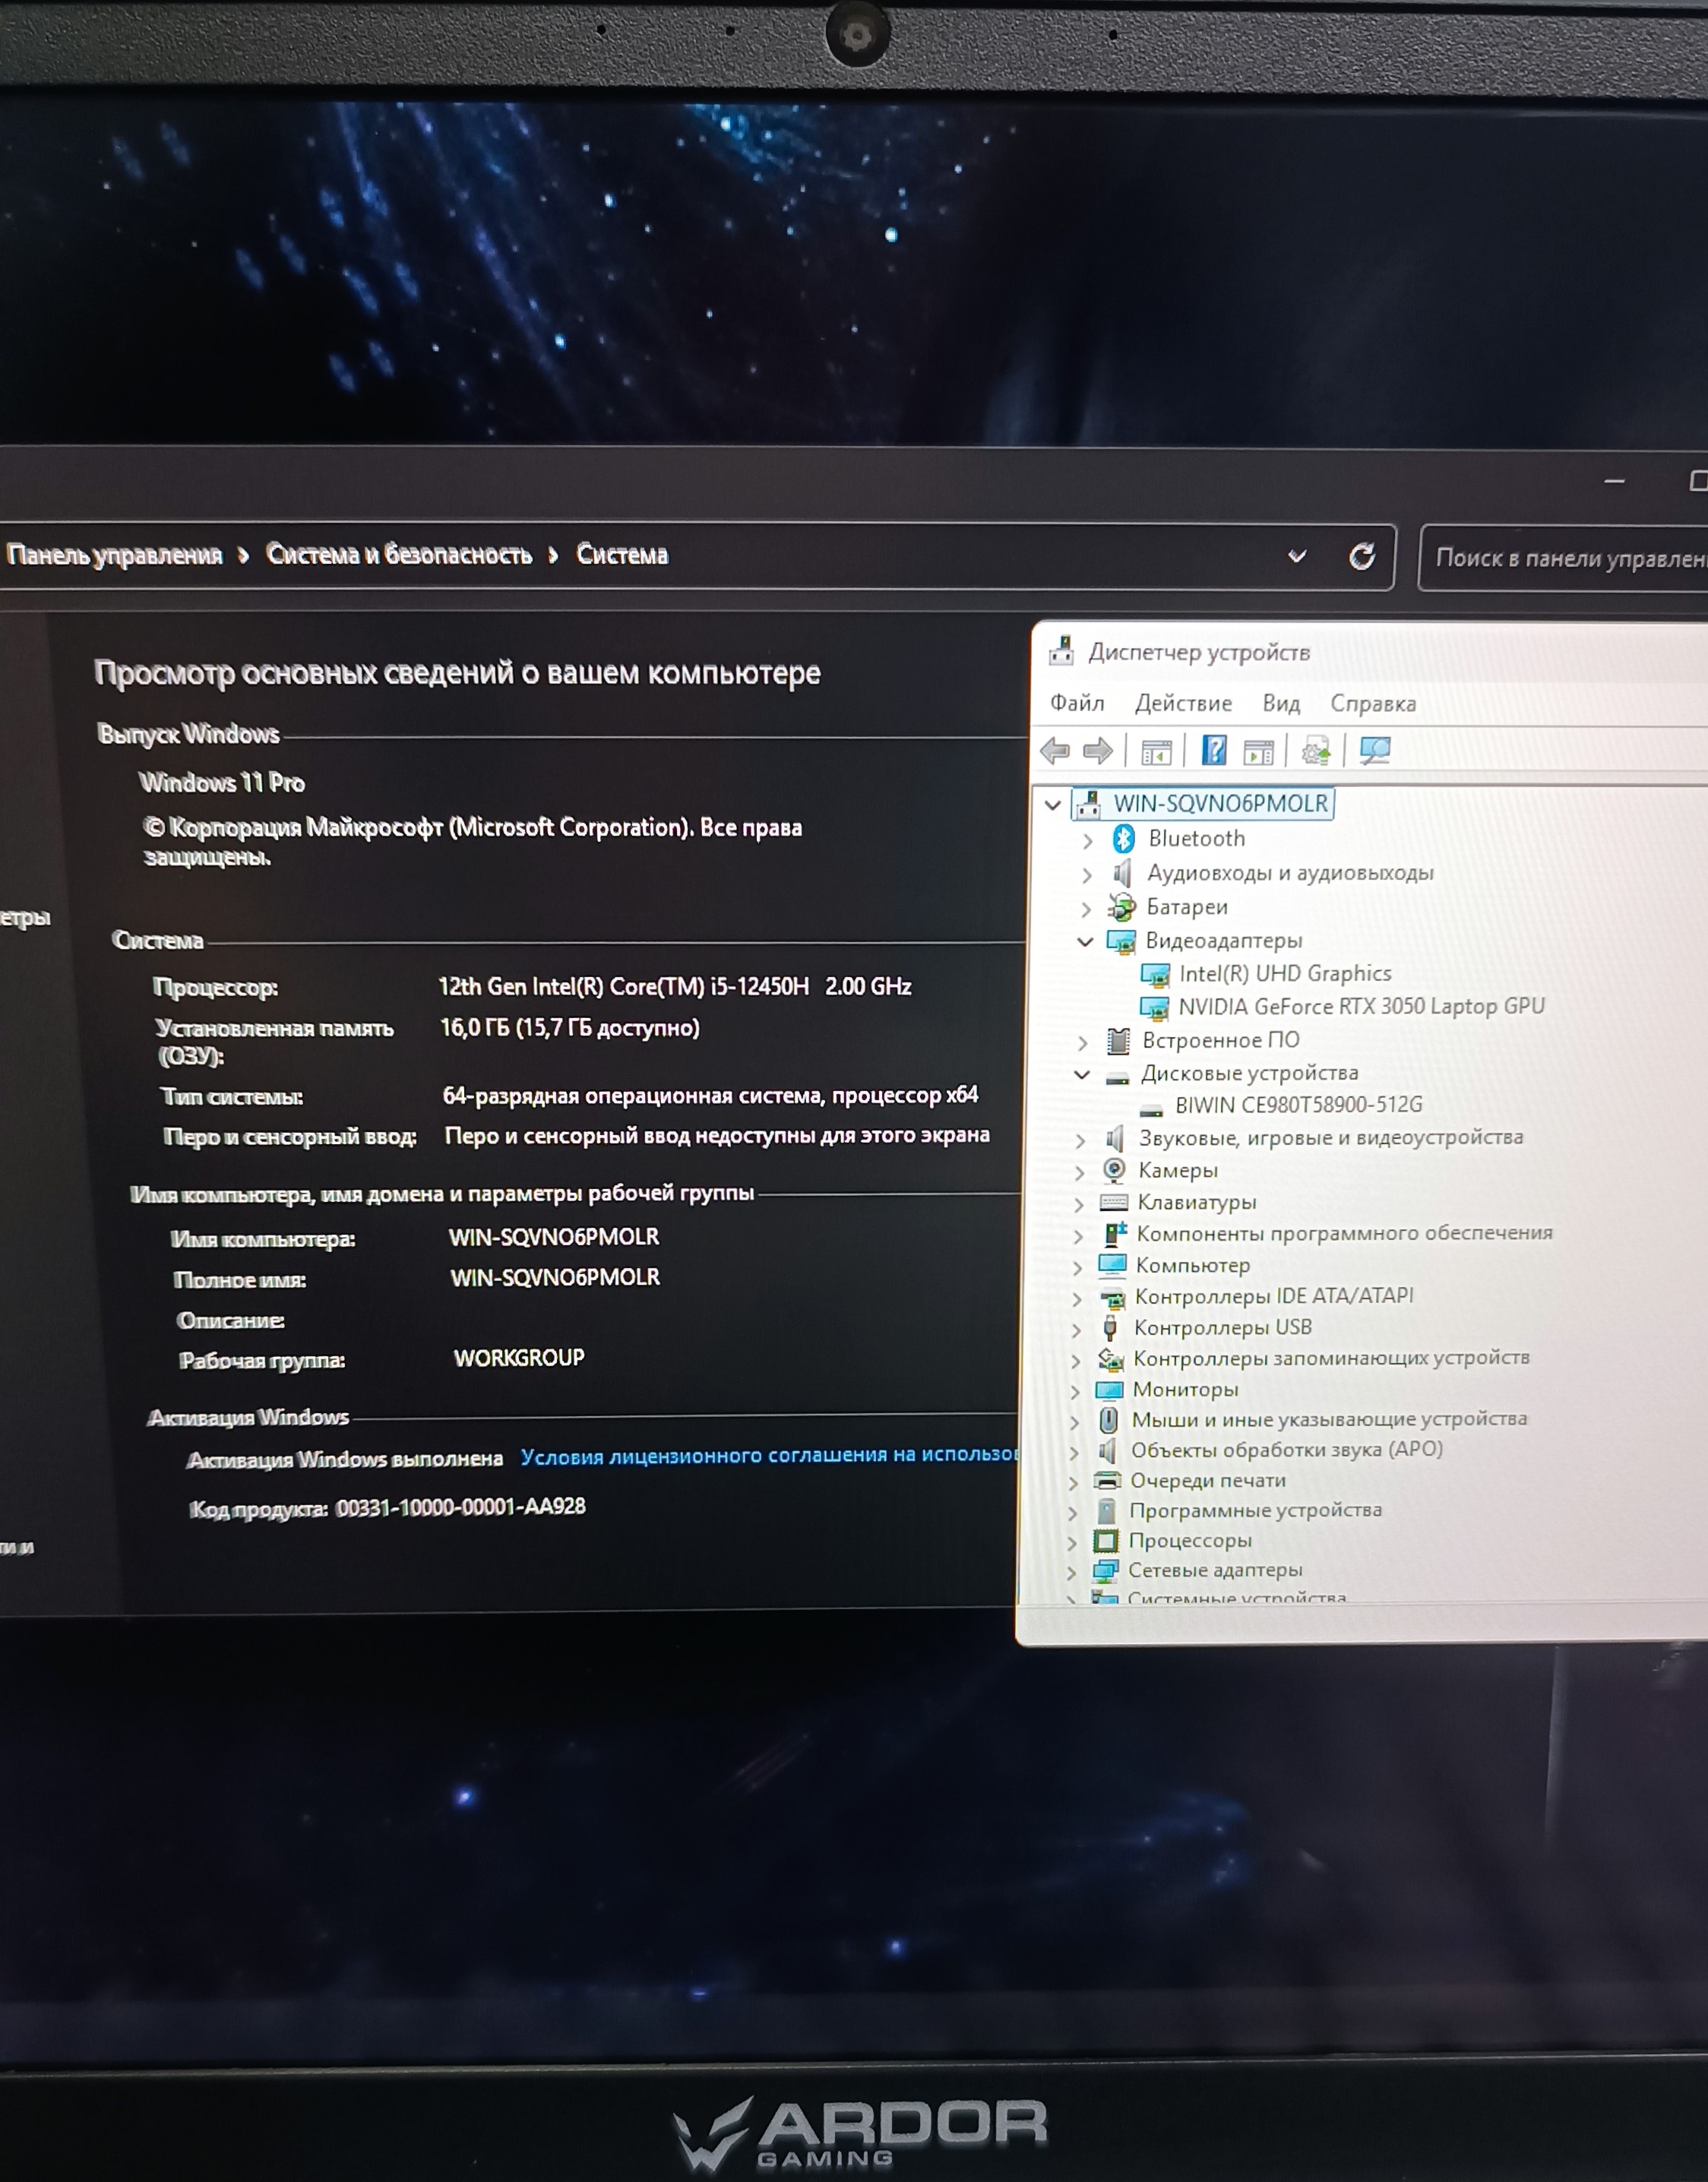Click the Сетевые адаптеры network icon

pyautogui.click(x=1105, y=1571)
